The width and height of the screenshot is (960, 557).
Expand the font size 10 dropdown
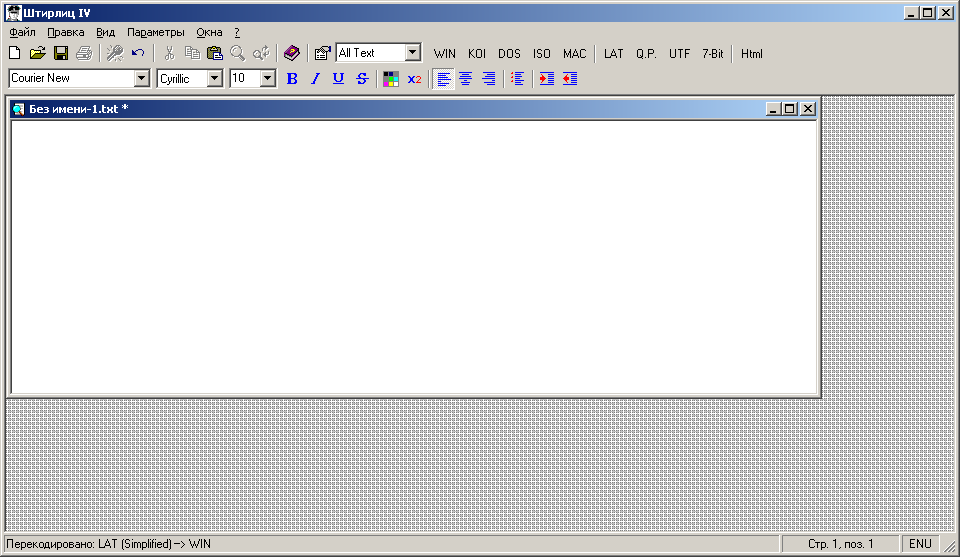tap(268, 78)
